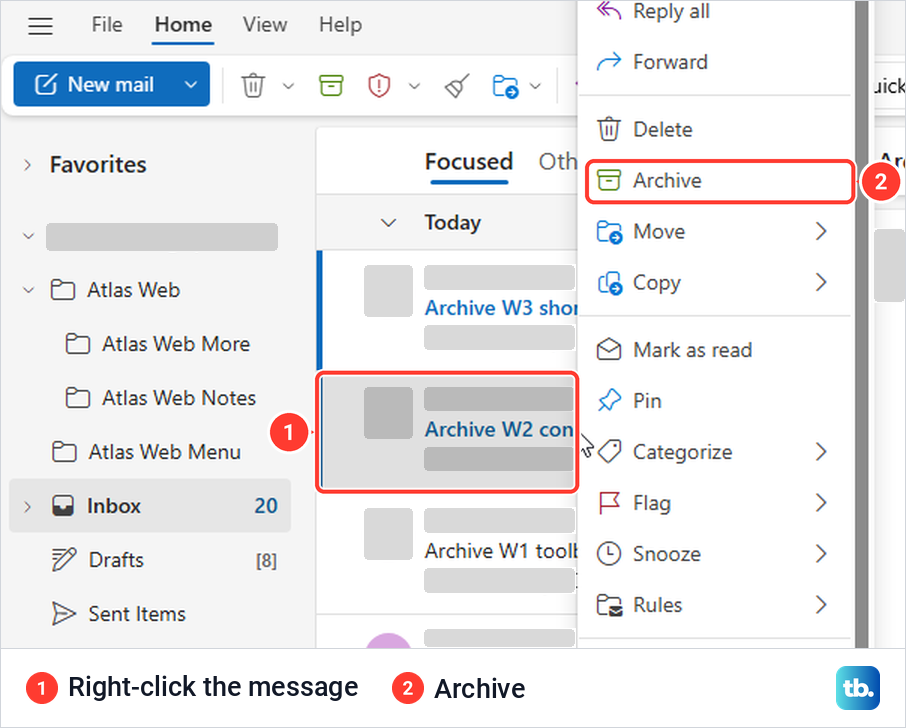Select avatar of Archive W1 message
906x728 pixels.
coord(388,534)
